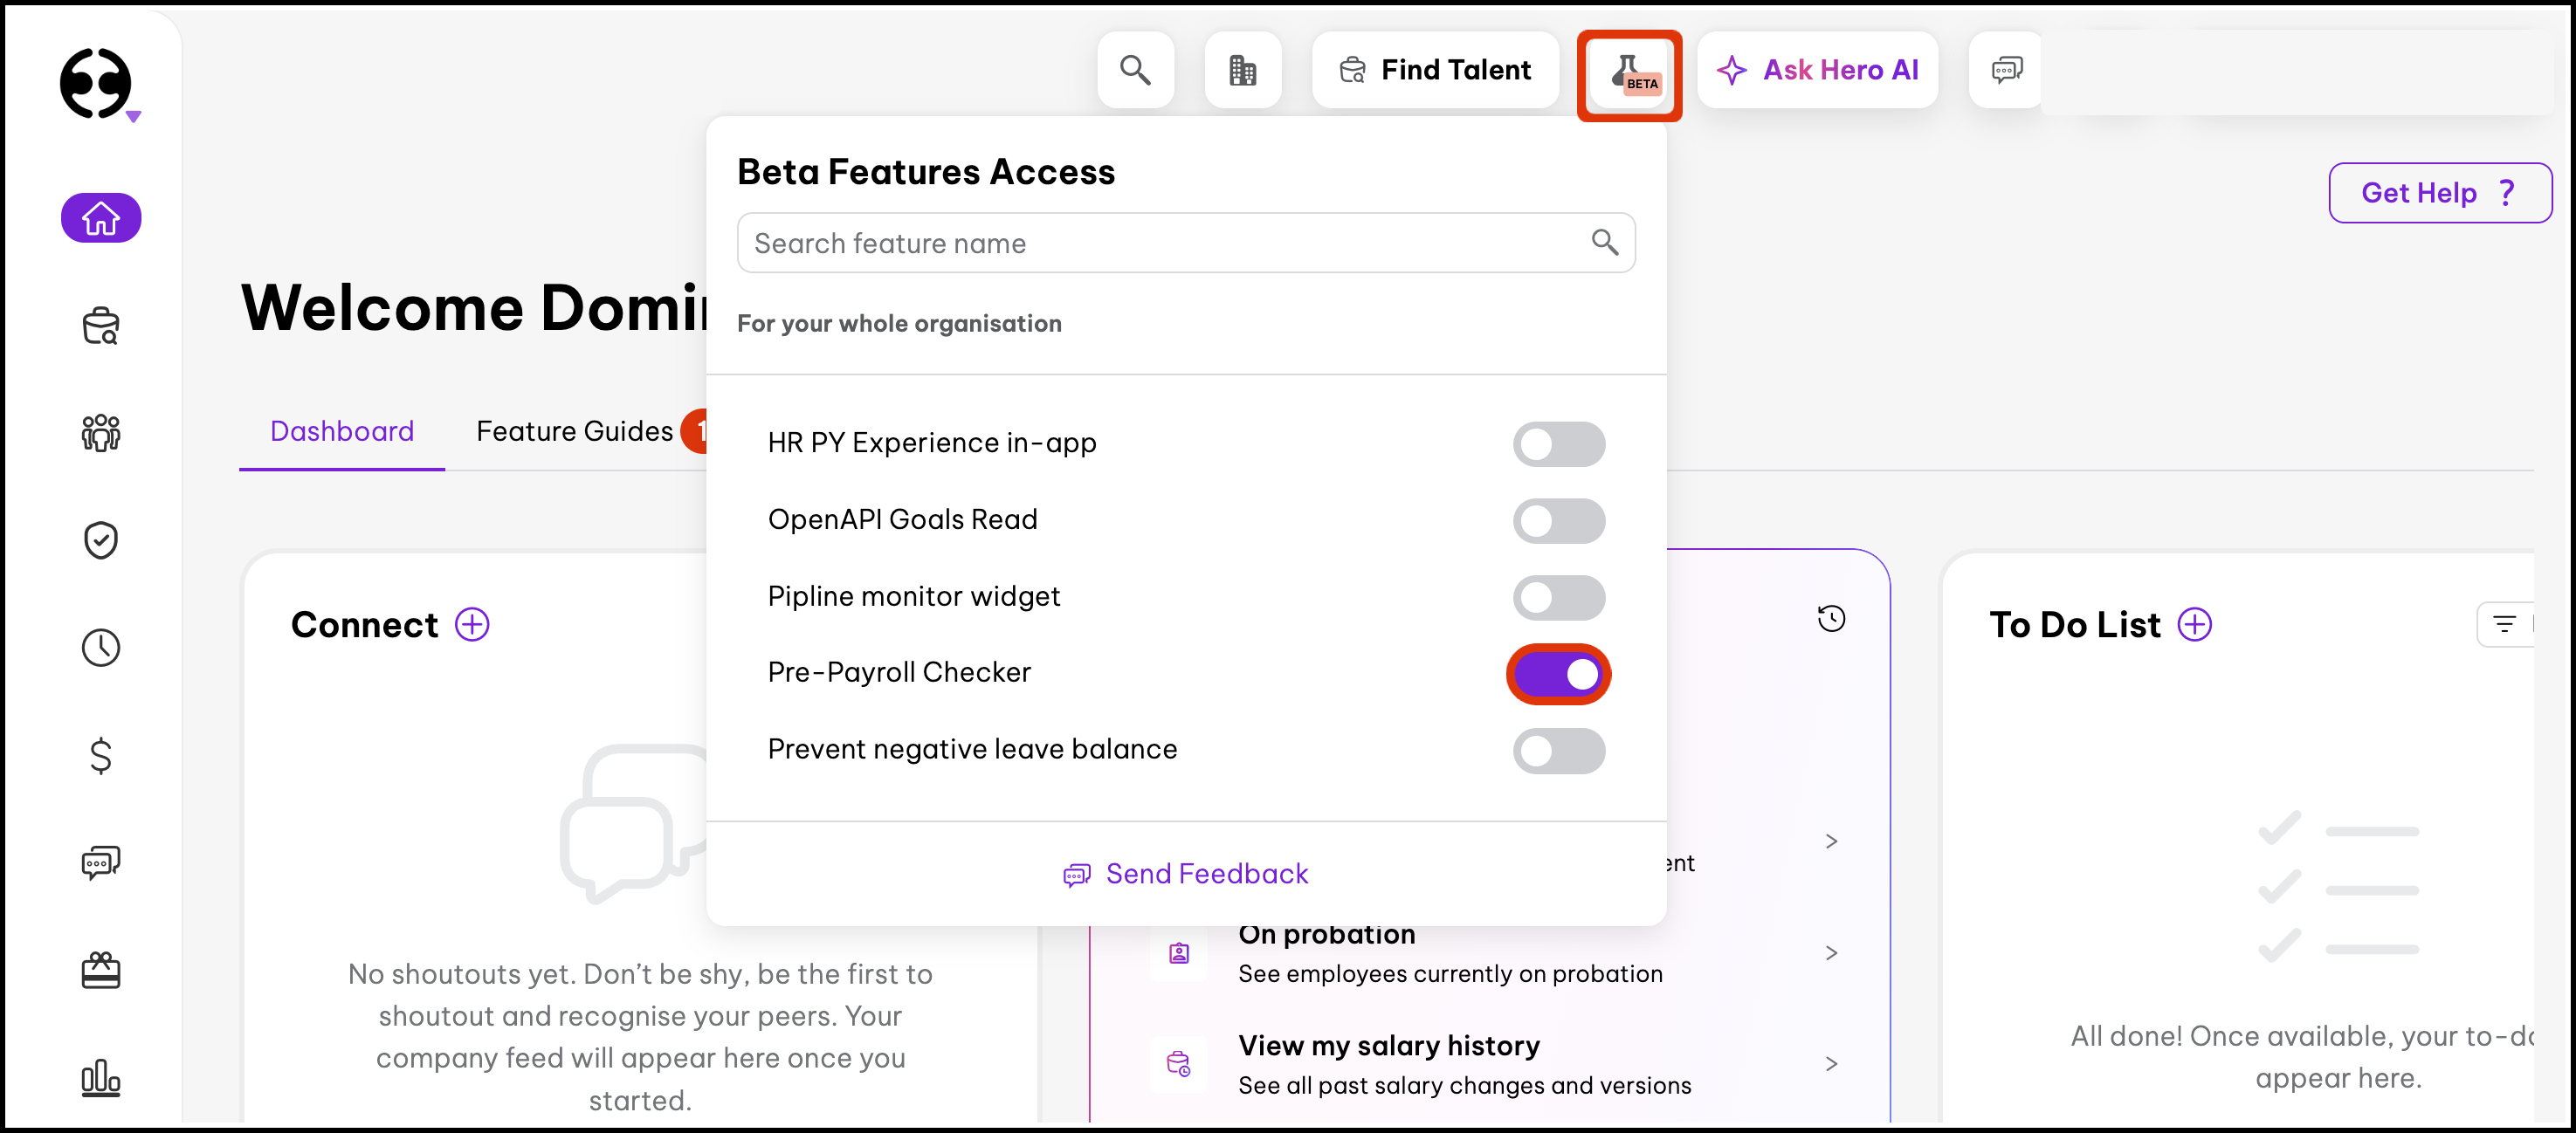The width and height of the screenshot is (2576, 1133).
Task: Focus the Search feature name field
Action: (1186, 243)
